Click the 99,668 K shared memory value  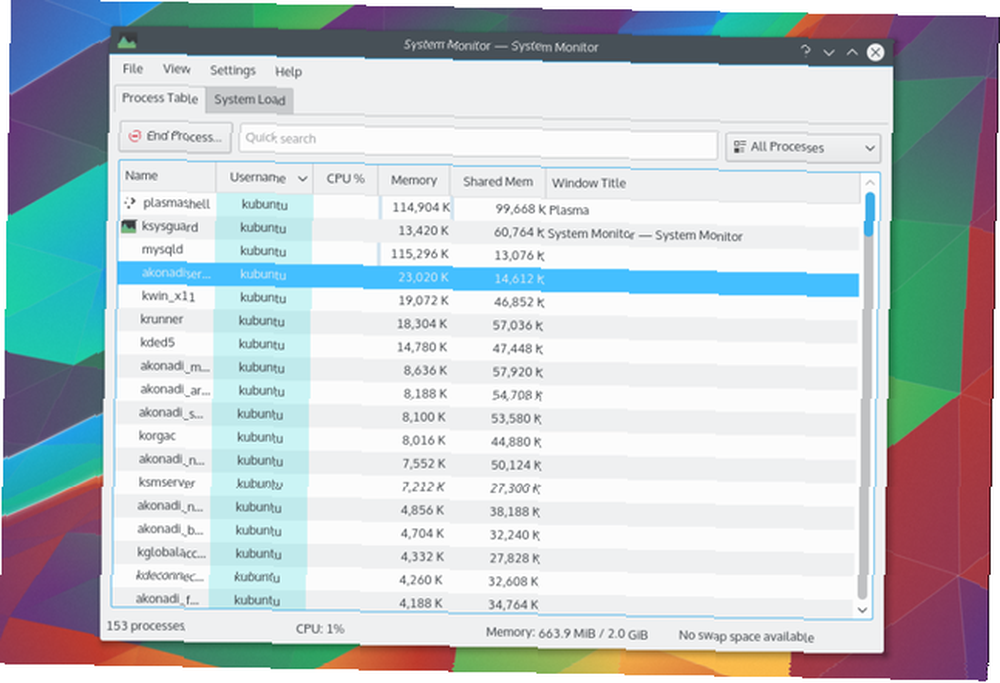pyautogui.click(x=520, y=209)
